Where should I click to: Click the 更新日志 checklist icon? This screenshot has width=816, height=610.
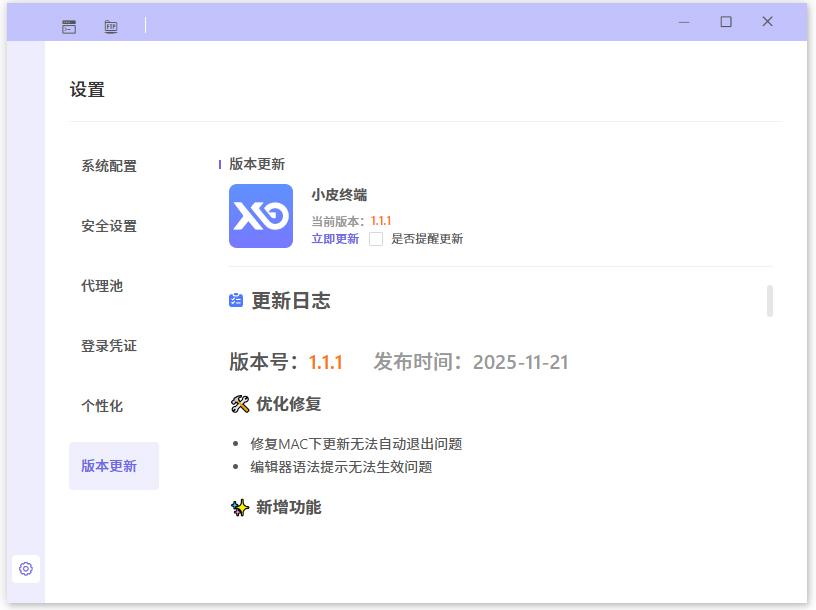coord(237,300)
